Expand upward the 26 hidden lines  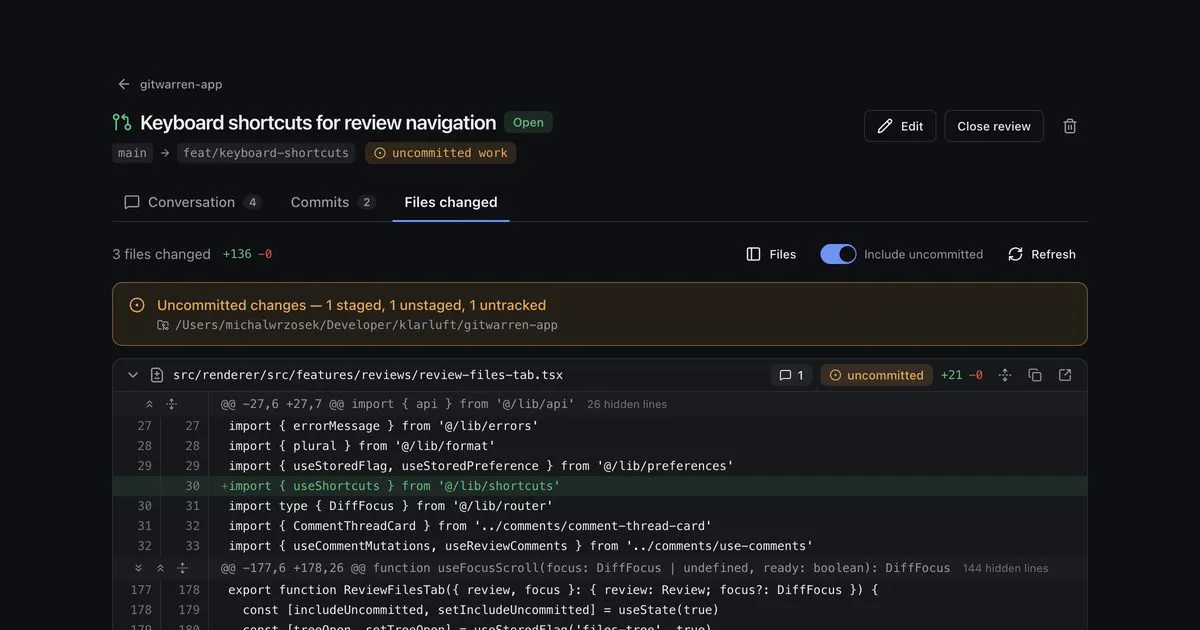click(149, 404)
